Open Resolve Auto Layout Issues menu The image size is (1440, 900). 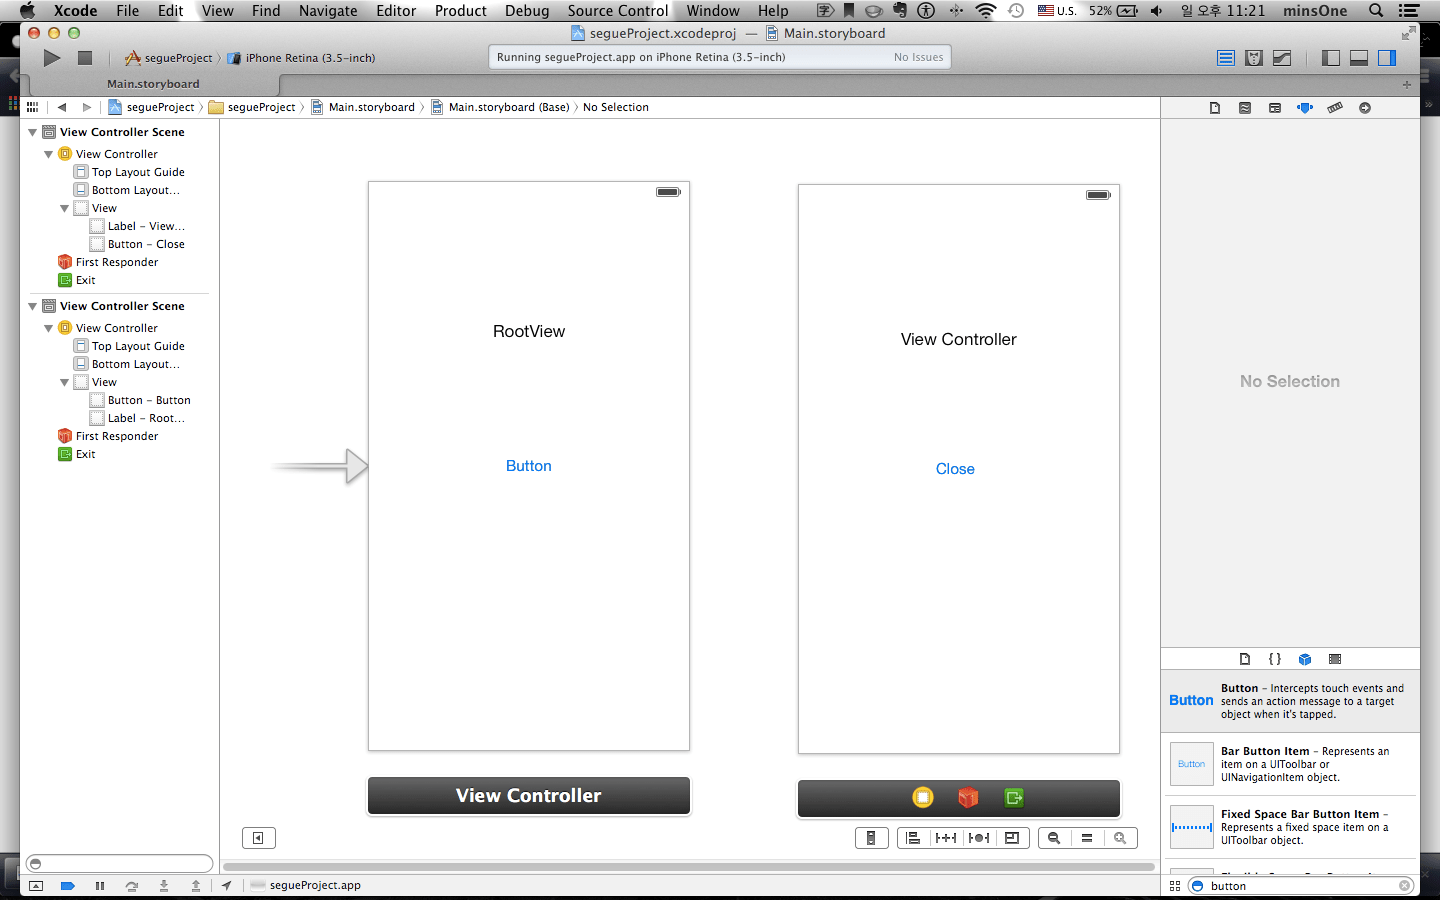pos(979,838)
